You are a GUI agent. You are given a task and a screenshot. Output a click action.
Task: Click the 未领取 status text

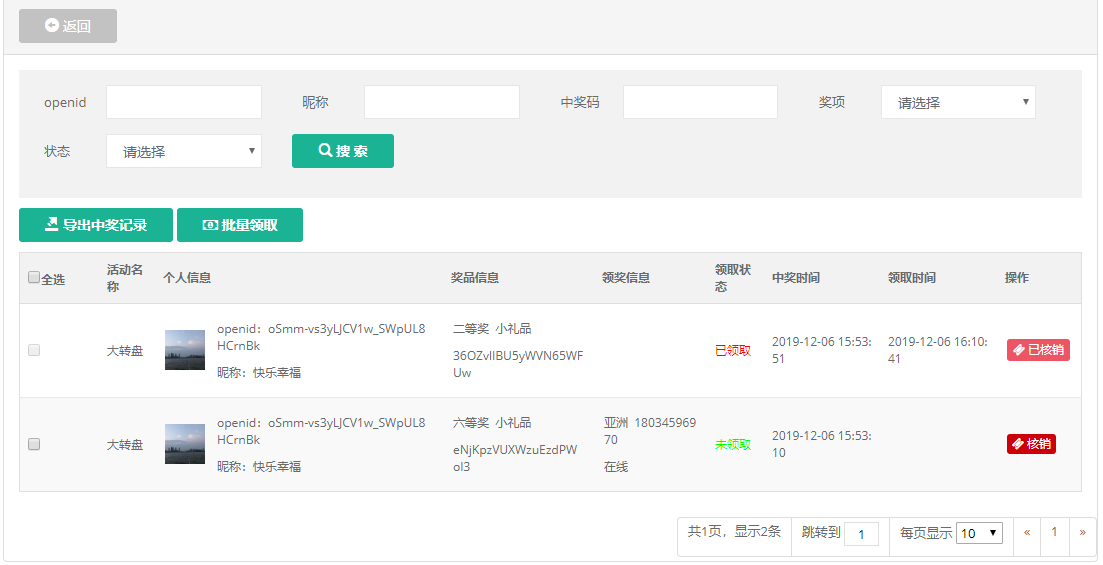733,445
